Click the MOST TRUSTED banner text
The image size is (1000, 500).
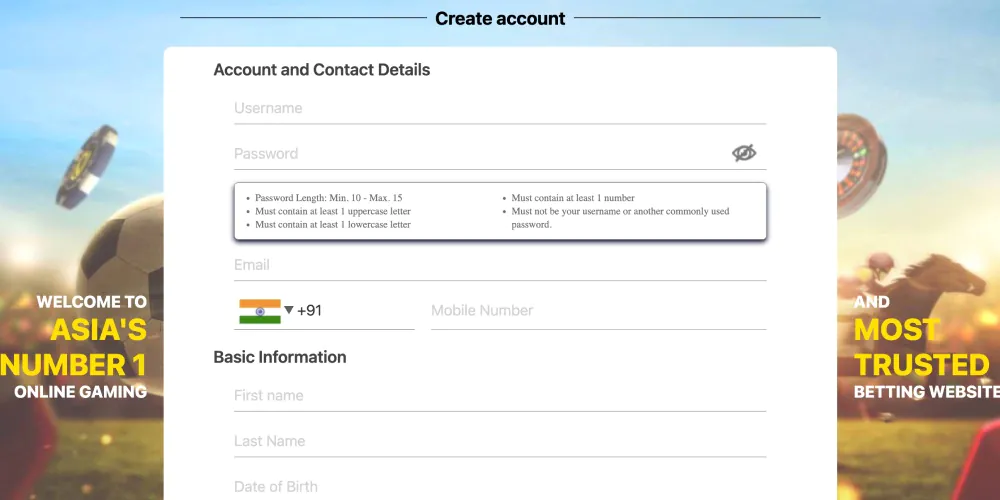pyautogui.click(x=920, y=347)
